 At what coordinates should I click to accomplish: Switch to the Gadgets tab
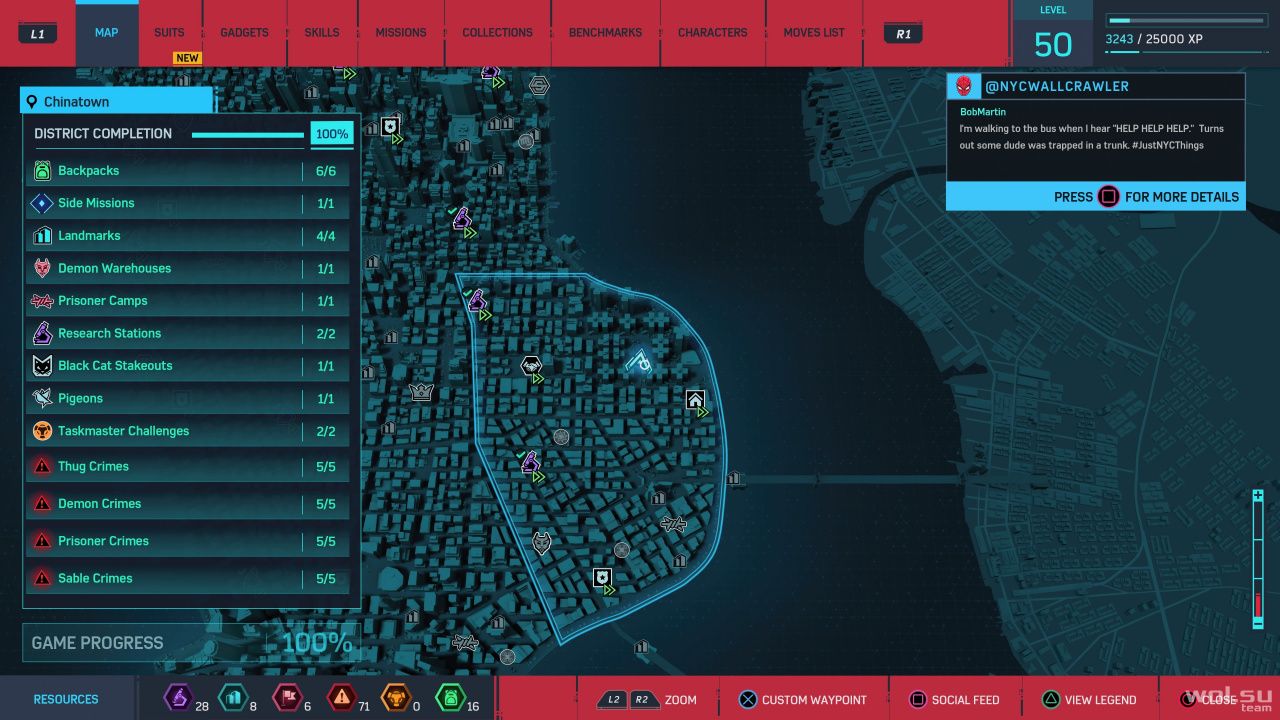pos(245,33)
